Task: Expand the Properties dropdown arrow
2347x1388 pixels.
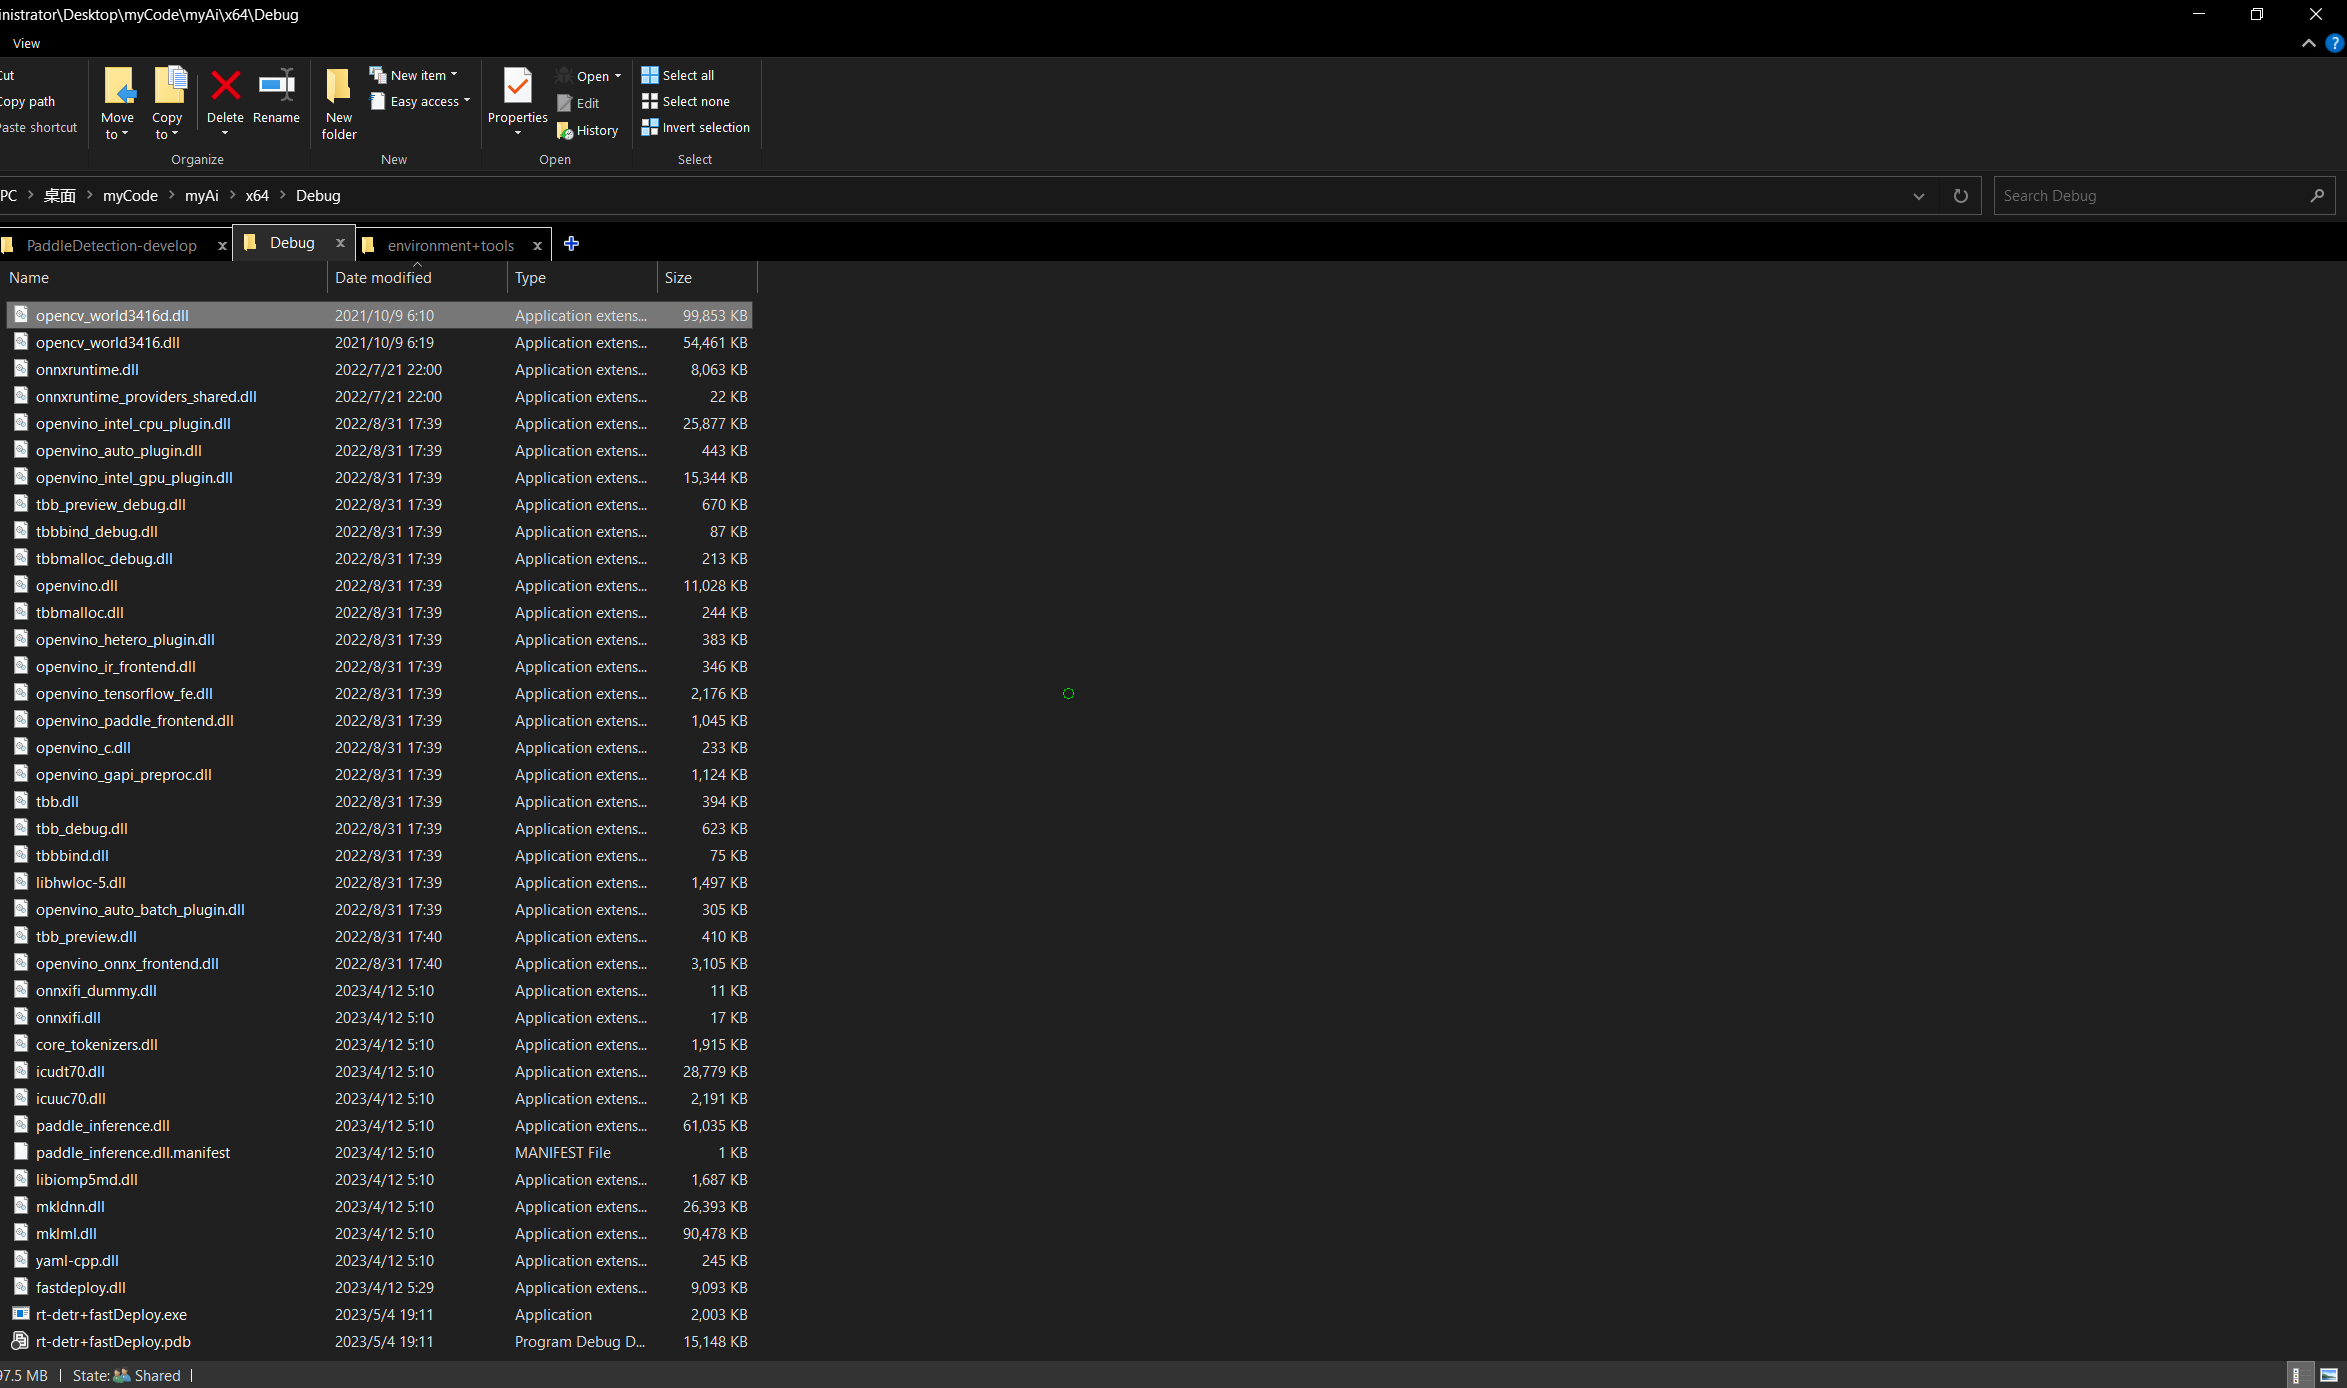Action: point(518,133)
